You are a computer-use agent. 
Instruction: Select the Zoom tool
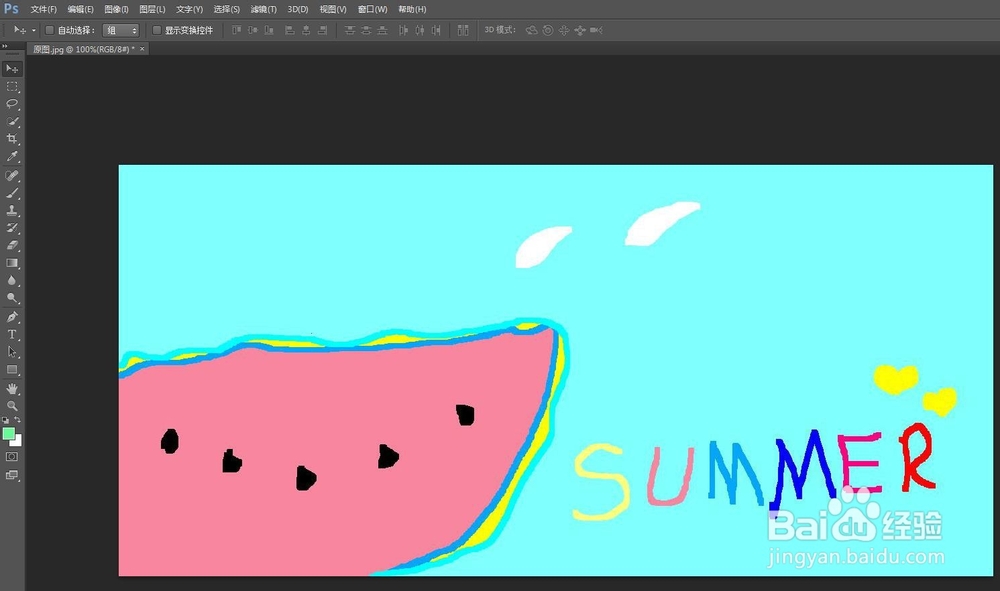12,405
